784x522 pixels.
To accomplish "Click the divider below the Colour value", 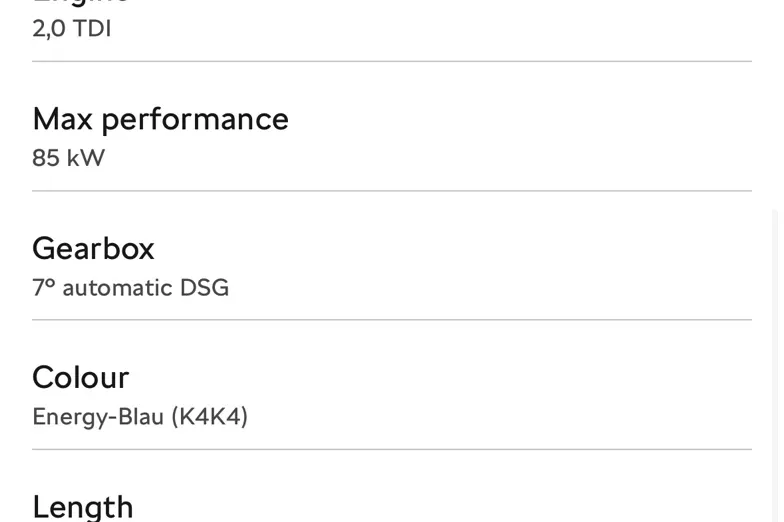I will (391, 449).
